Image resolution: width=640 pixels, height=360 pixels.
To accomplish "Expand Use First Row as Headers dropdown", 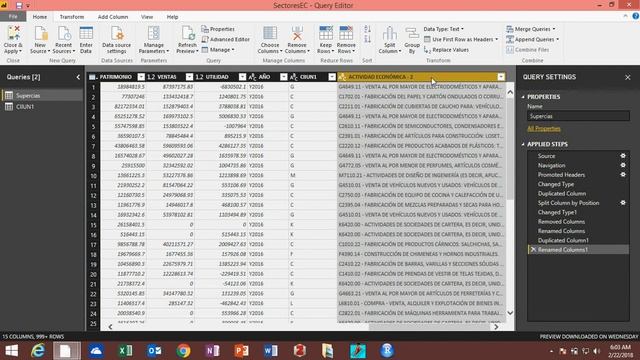I will 496,40.
